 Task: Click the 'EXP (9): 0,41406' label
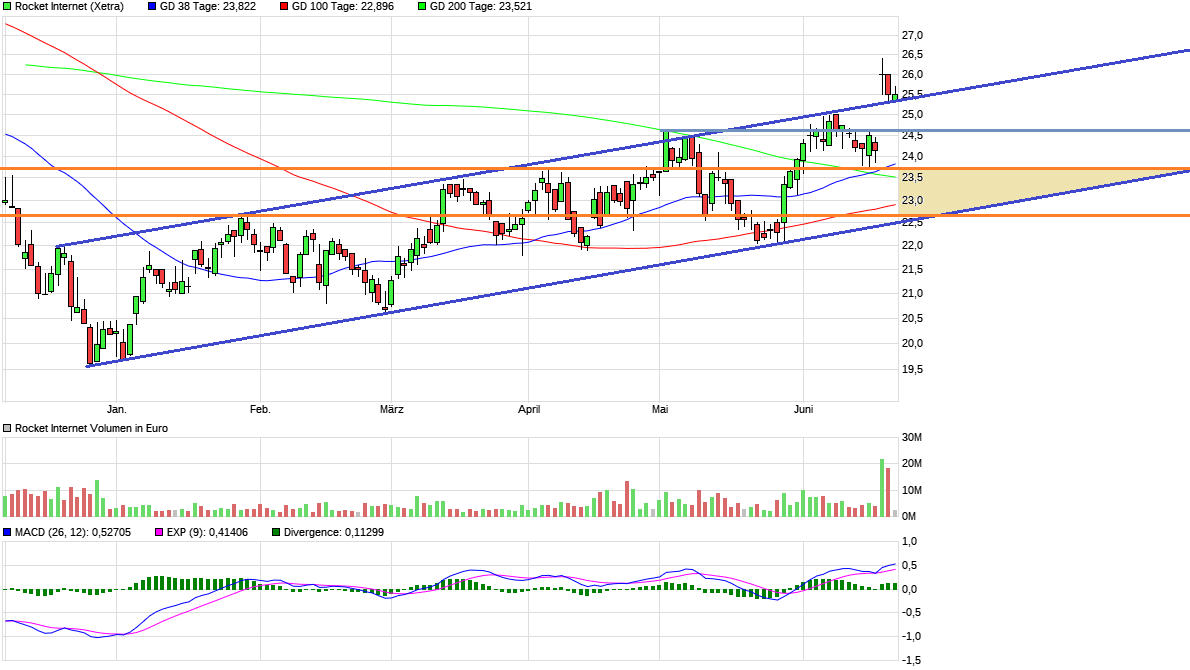tap(207, 533)
